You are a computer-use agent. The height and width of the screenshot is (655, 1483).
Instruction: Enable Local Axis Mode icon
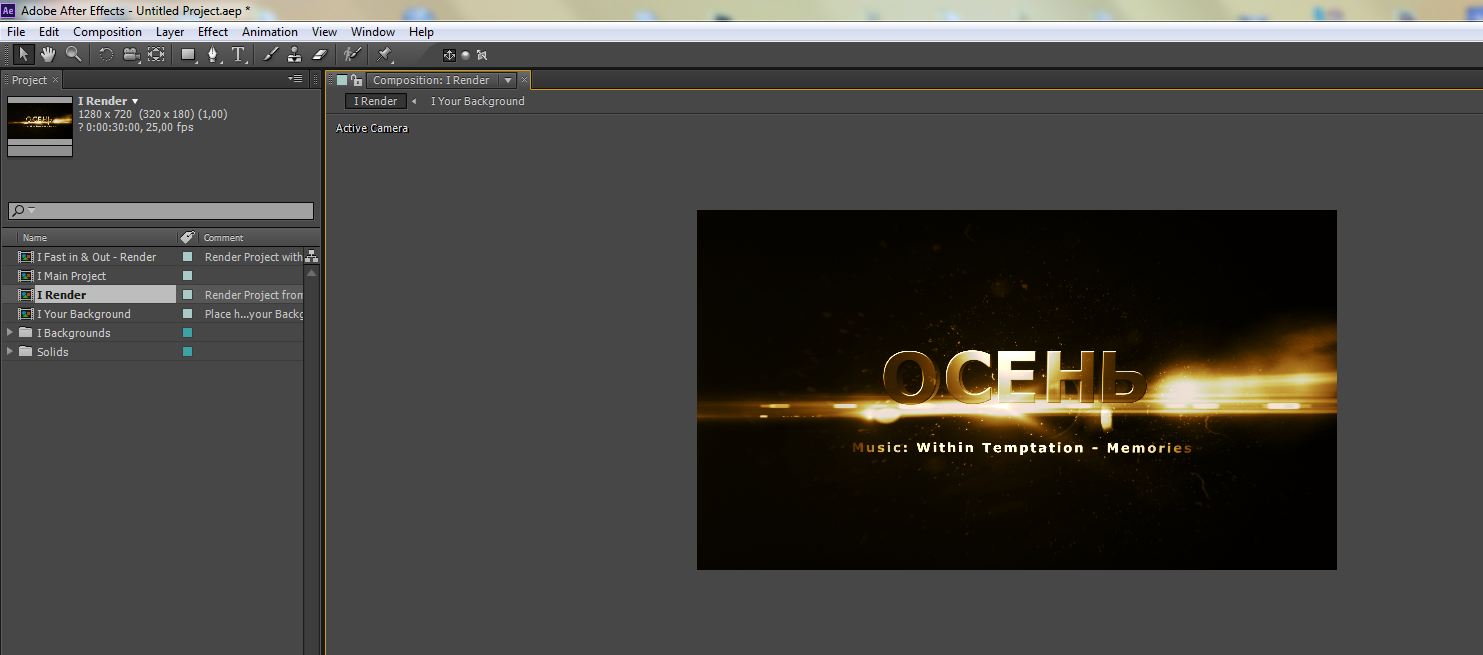449,55
